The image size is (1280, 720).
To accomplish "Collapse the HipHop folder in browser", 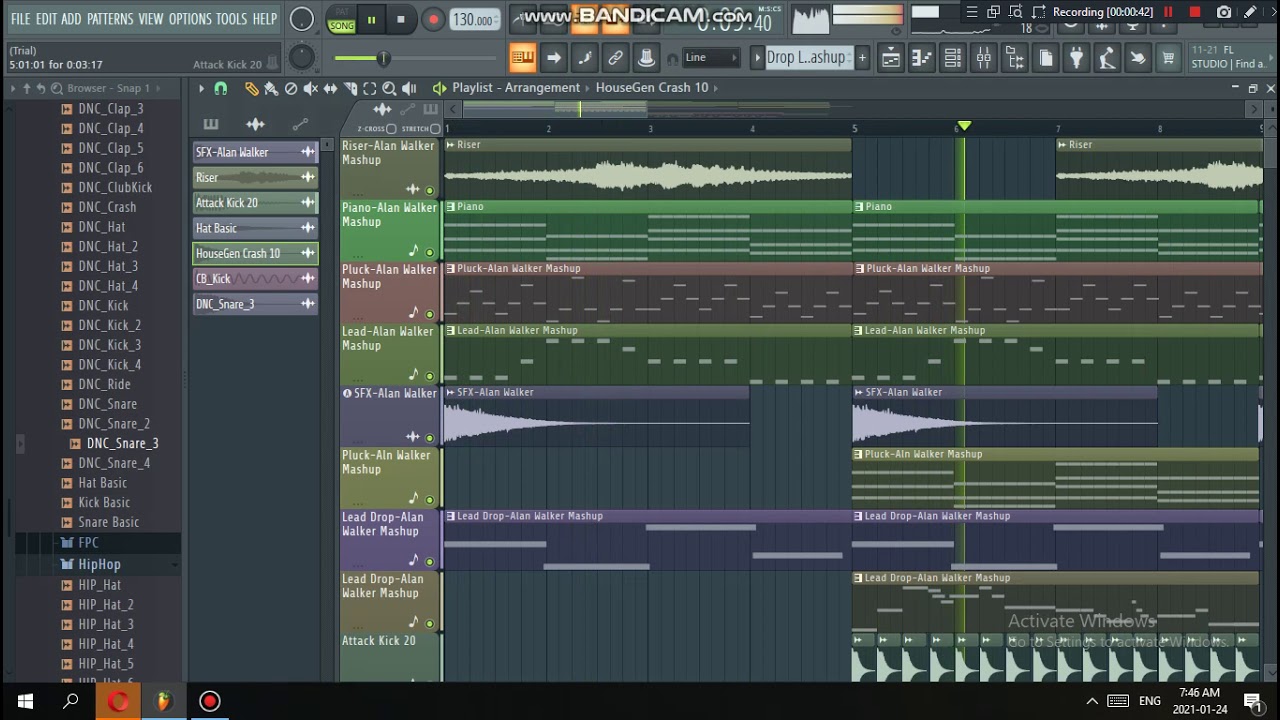I will [x=98, y=564].
